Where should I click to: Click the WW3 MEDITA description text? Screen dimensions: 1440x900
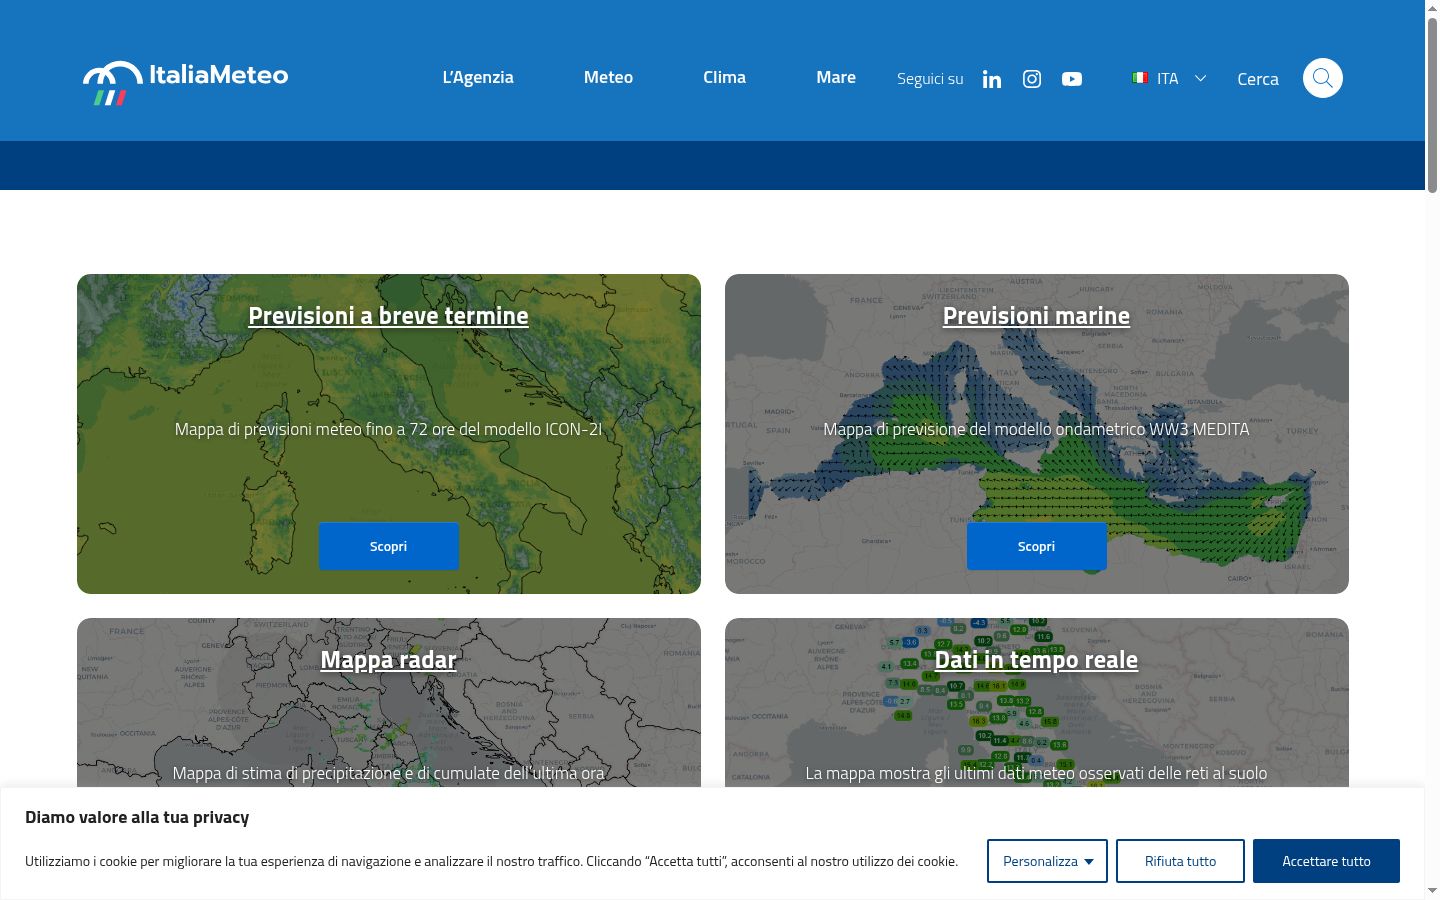tap(1036, 429)
